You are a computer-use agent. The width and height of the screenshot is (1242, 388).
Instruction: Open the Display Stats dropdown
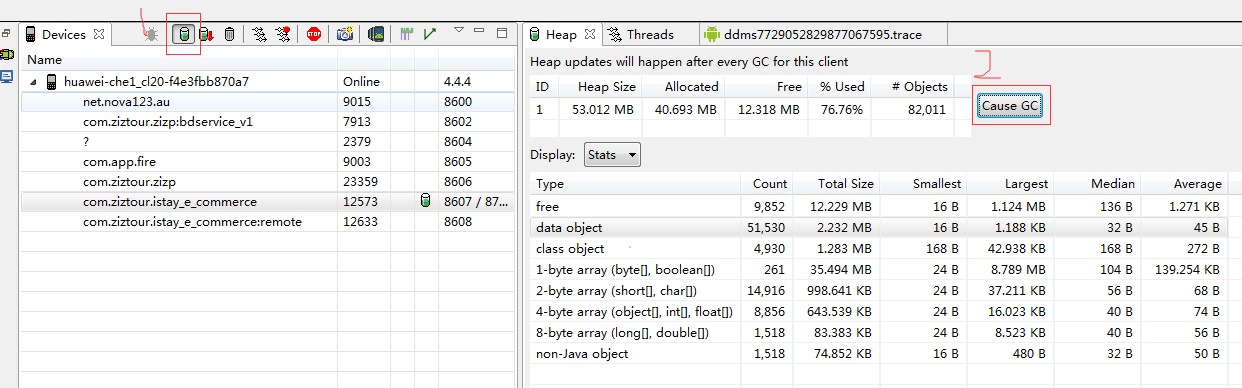coord(612,155)
